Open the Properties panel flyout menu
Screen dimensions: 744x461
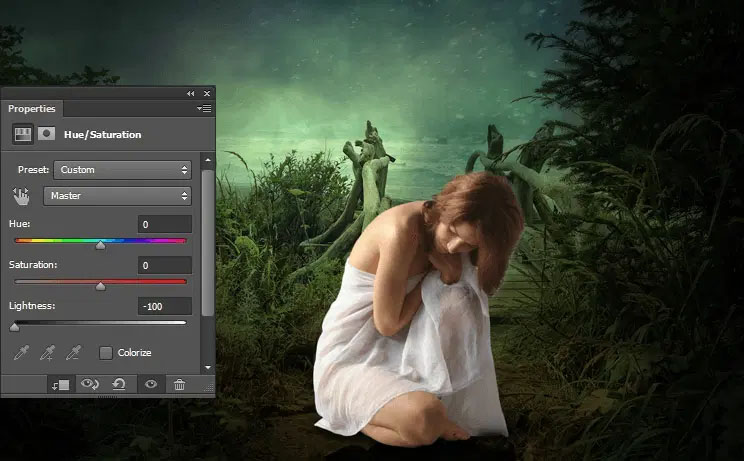click(204, 109)
